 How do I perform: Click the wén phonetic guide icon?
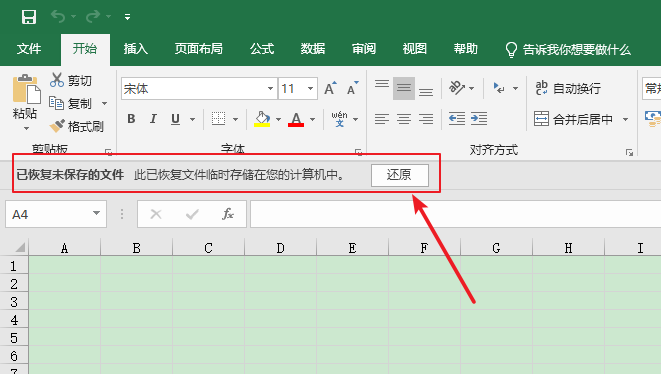pyautogui.click(x=339, y=119)
